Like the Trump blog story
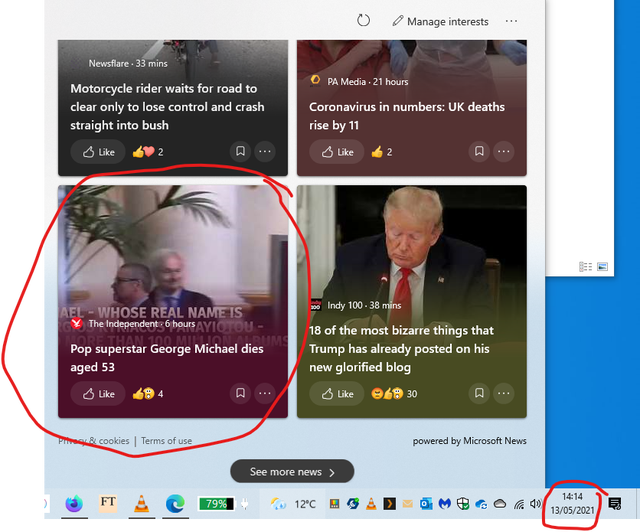The height and width of the screenshot is (532, 640). click(x=337, y=394)
